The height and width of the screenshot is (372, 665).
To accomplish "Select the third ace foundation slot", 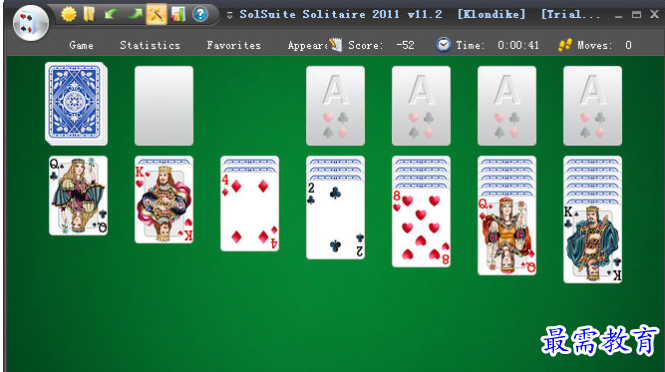I will pyautogui.click(x=507, y=106).
